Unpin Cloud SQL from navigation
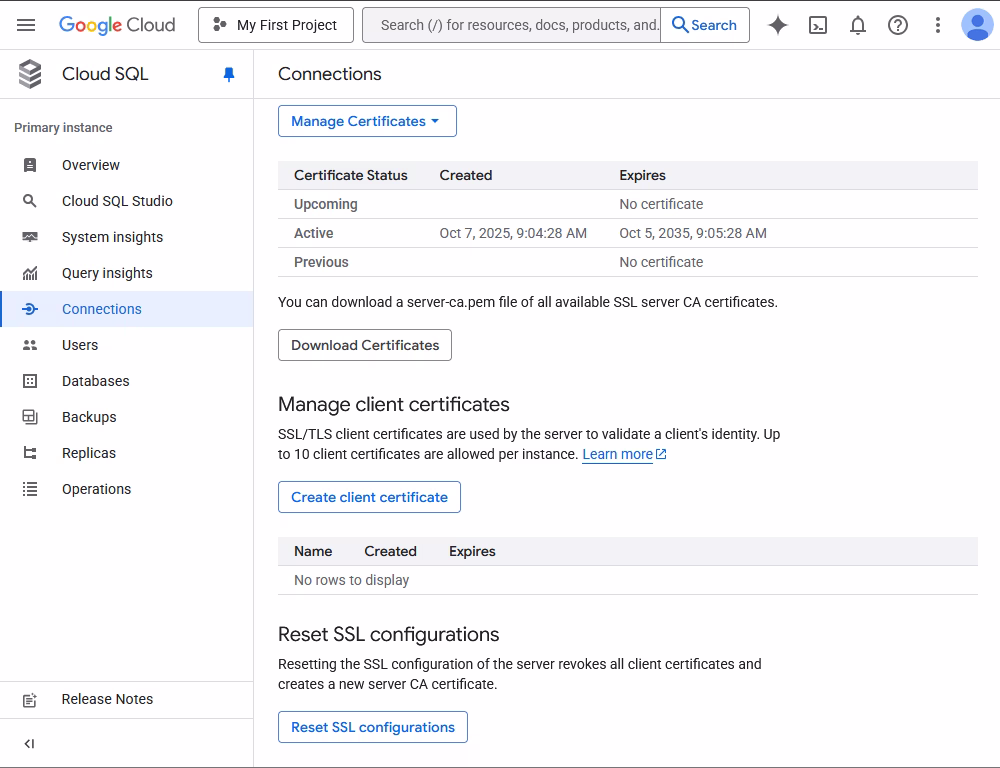Image resolution: width=1000 pixels, height=768 pixels. pyautogui.click(x=228, y=74)
